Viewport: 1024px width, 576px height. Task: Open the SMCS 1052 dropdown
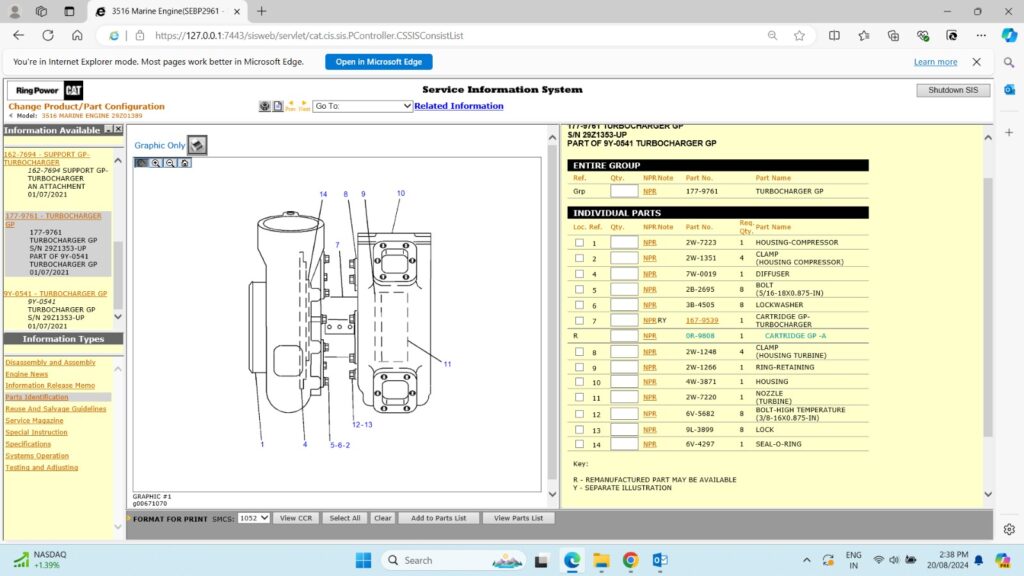tap(254, 518)
